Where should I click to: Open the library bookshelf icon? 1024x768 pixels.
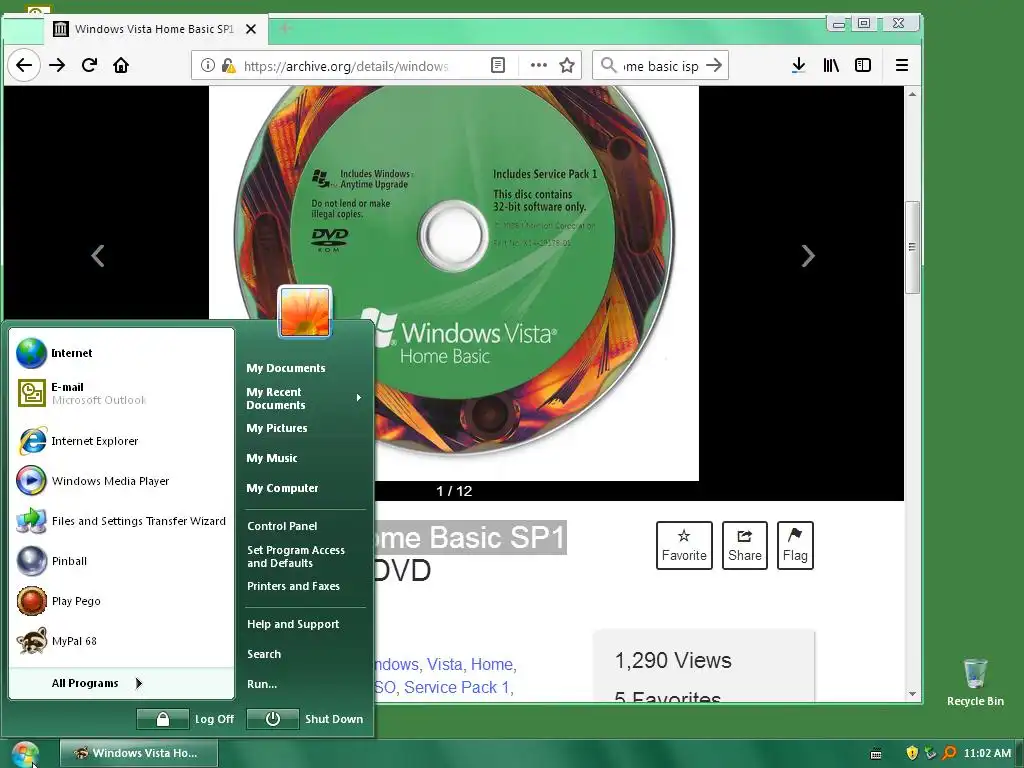tap(831, 65)
